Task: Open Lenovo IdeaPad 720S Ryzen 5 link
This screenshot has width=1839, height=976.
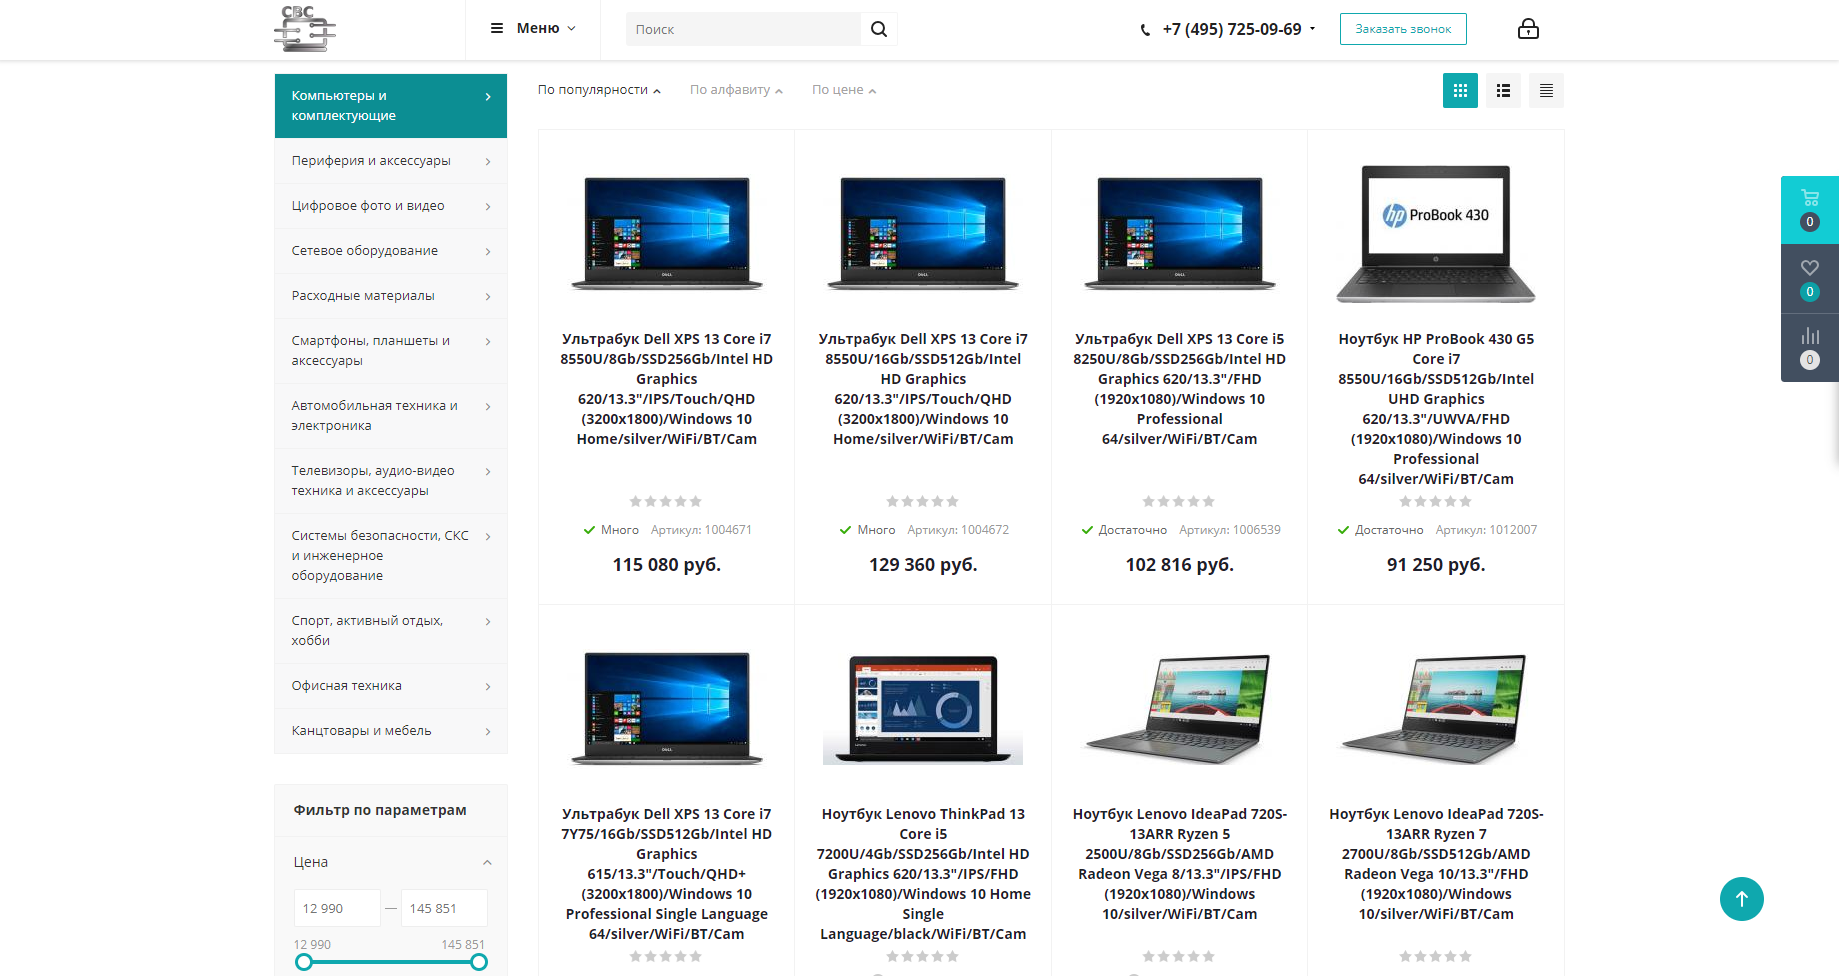Action: coord(1180,864)
